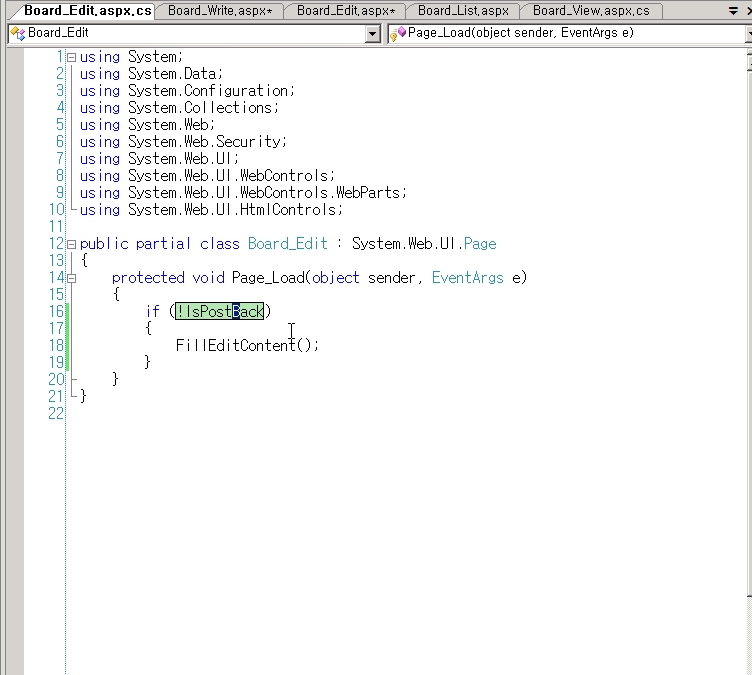Click the 'using System.Collections;' line
The image size is (752, 675).
point(179,107)
